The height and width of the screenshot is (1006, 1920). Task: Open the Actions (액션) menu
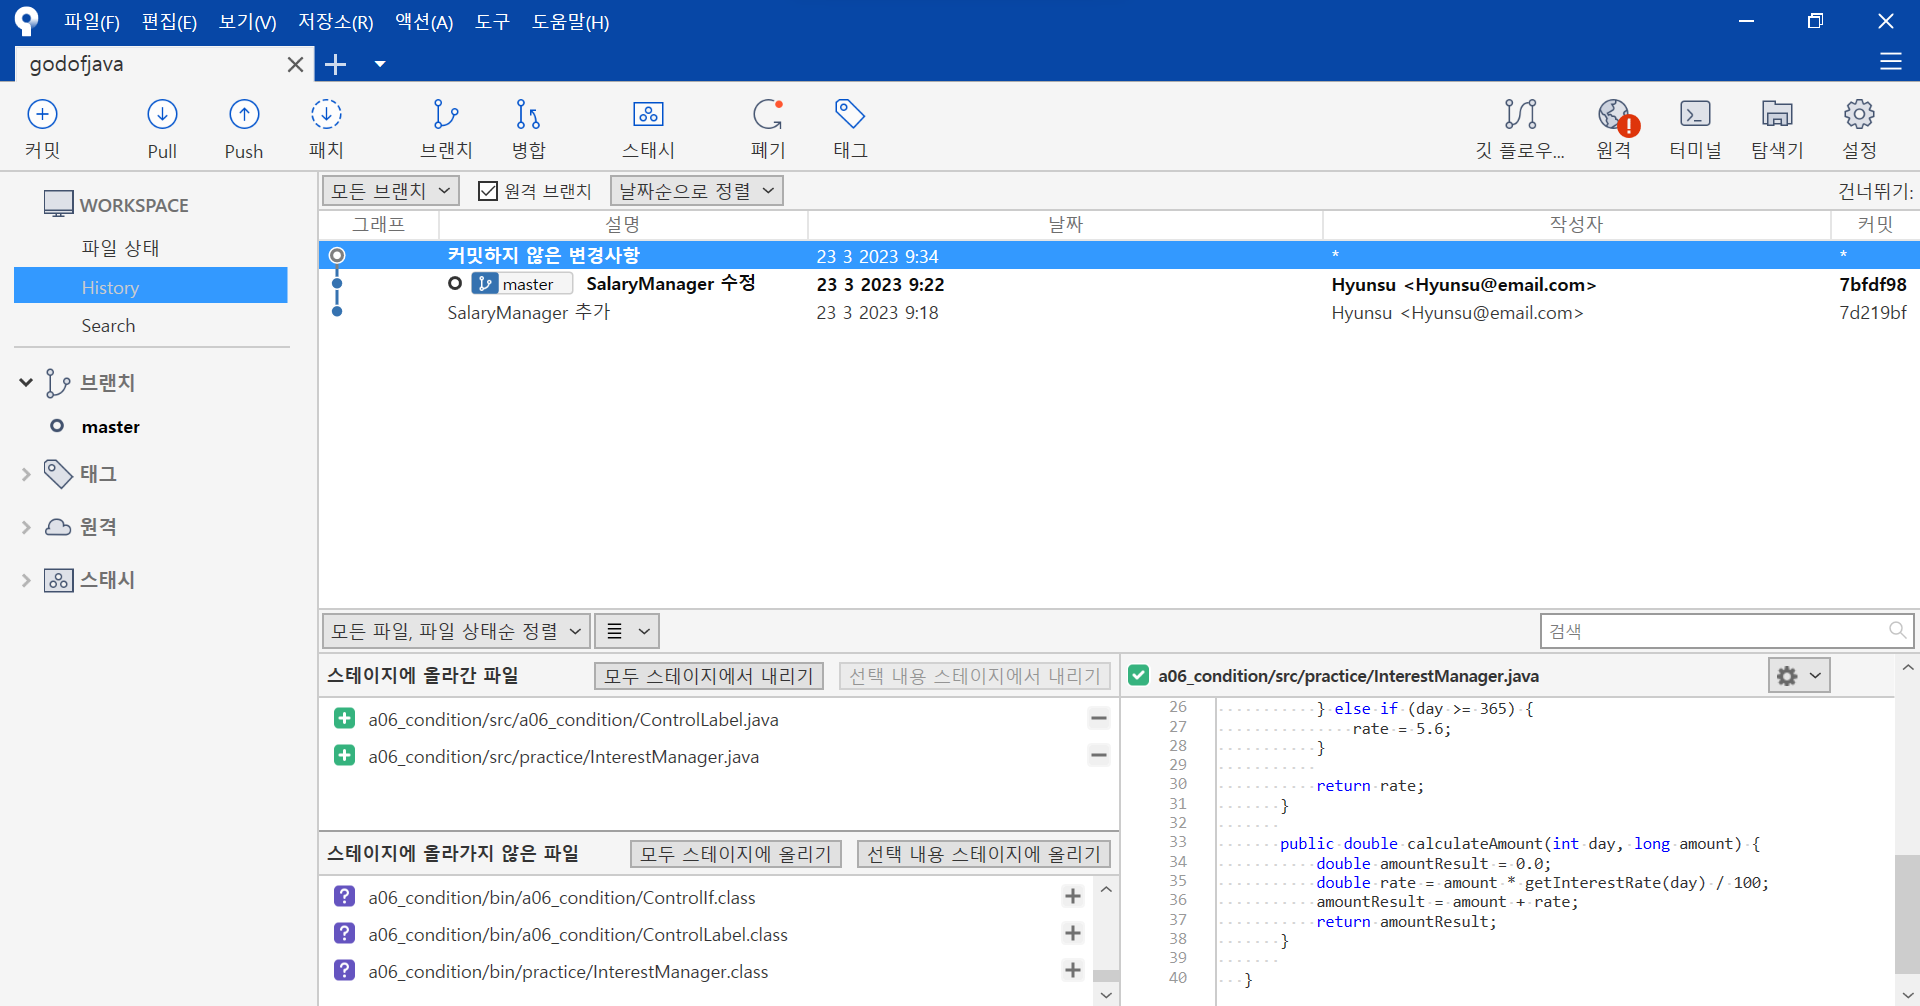pyautogui.click(x=424, y=22)
